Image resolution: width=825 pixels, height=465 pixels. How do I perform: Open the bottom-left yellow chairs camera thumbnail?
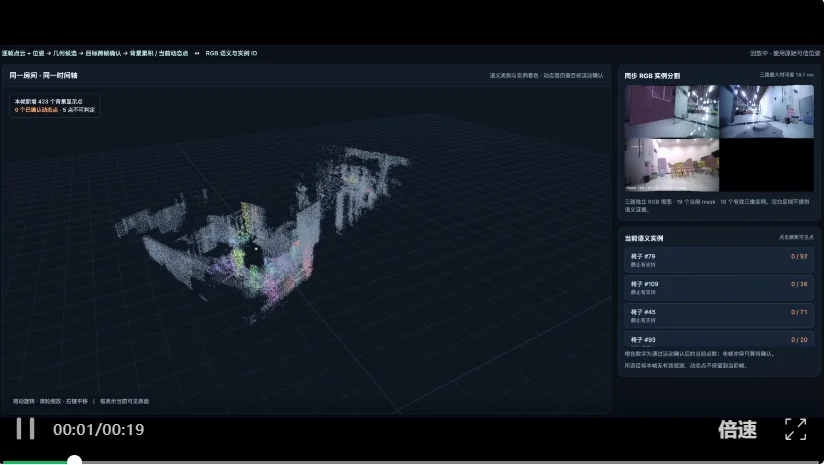671,165
